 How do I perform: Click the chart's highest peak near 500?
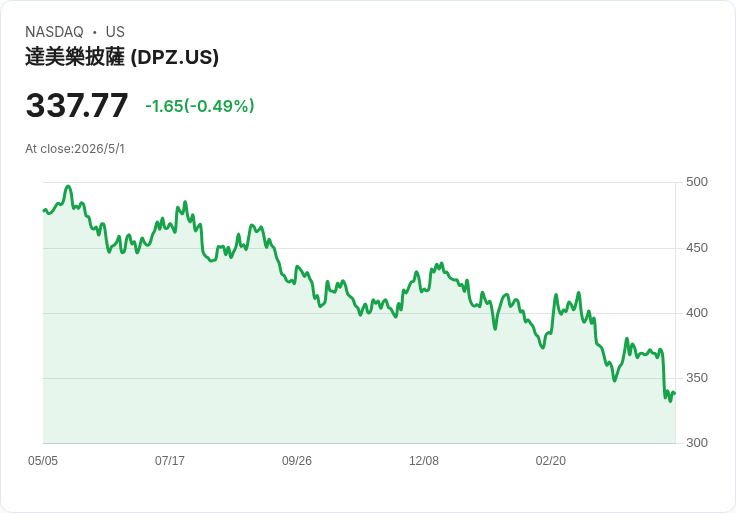pyautogui.click(x=69, y=186)
